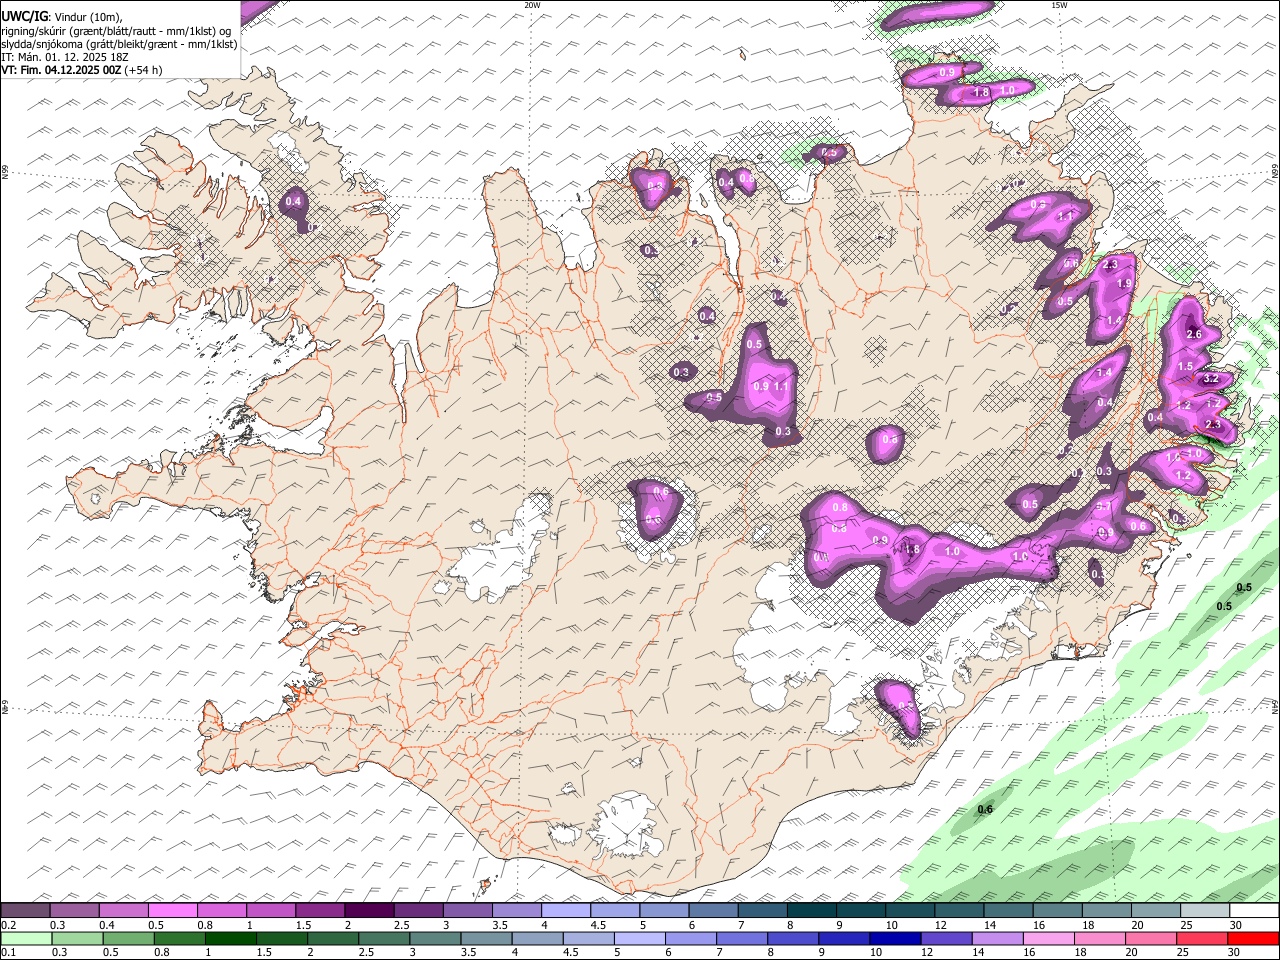Click the '12' label in the rain legend row

coord(926,952)
